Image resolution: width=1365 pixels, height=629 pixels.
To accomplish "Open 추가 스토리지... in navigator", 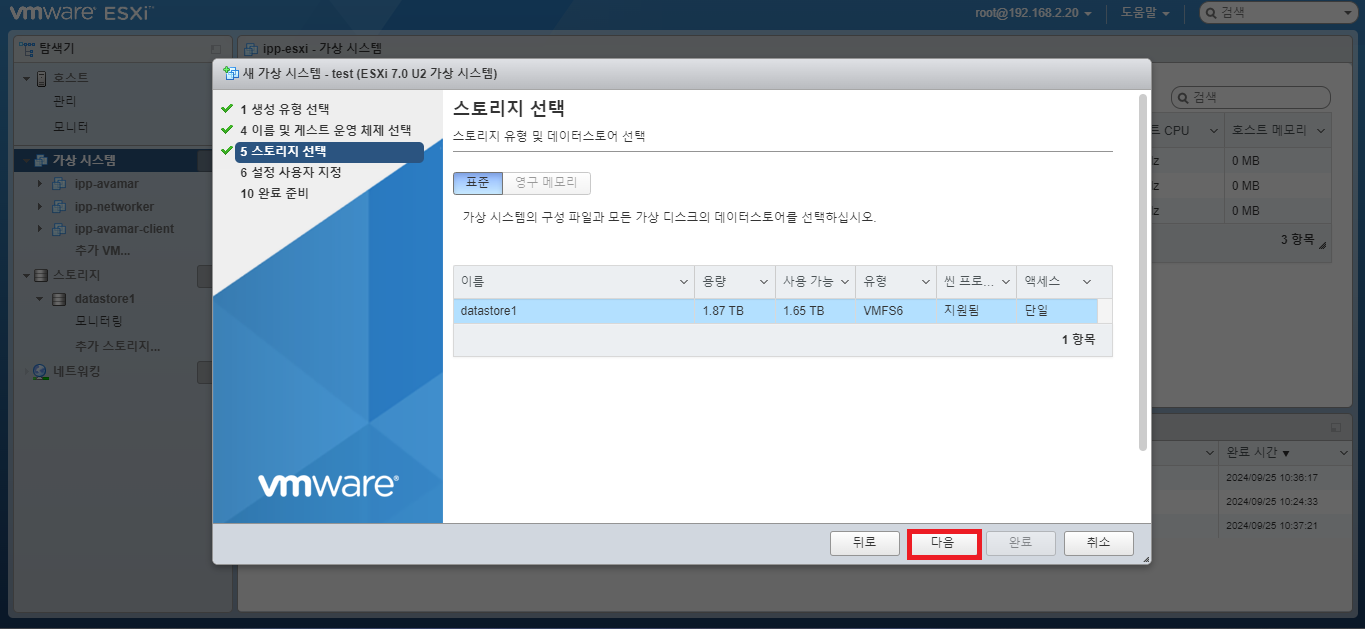I will tap(118, 347).
